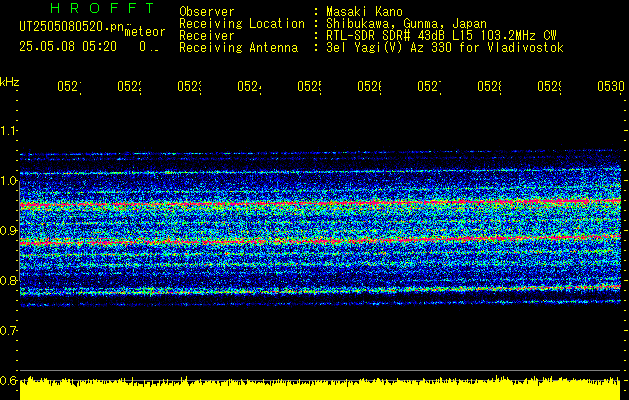Image resolution: width=629 pixels, height=400 pixels.
Task: Click the 0.6 kHz axis tick label
Action: click(x=8, y=380)
